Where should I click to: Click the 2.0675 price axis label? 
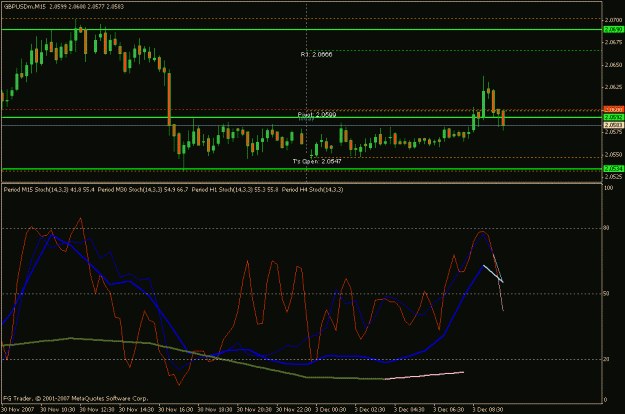[x=613, y=42]
